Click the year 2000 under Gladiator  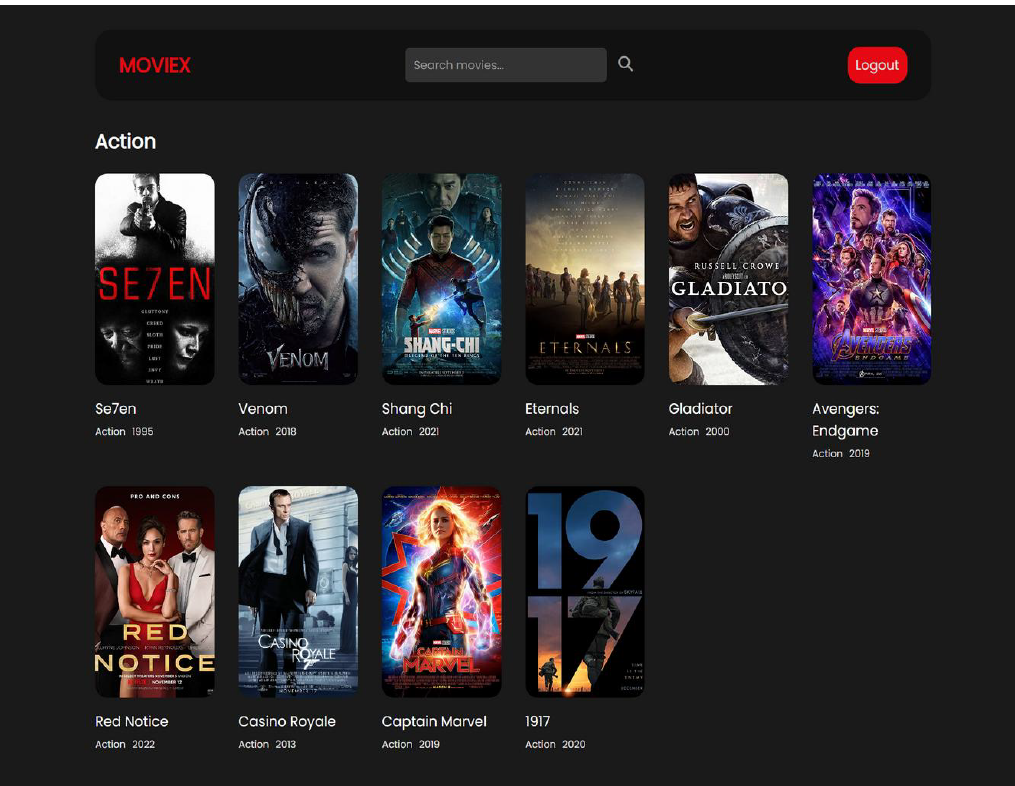pyautogui.click(x=717, y=431)
